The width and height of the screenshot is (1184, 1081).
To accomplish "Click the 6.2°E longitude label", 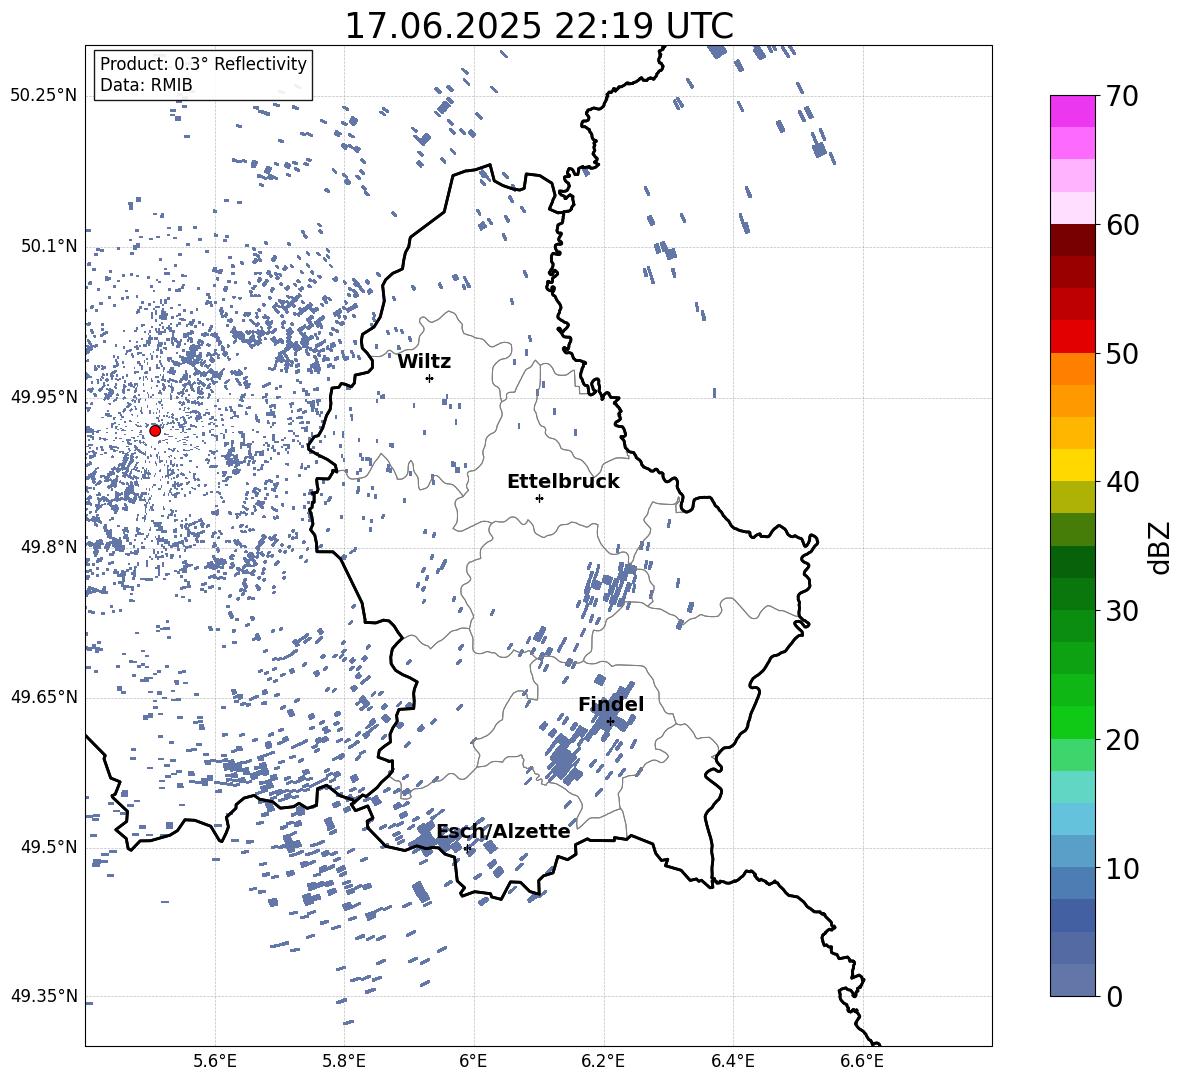I will coord(603,1061).
